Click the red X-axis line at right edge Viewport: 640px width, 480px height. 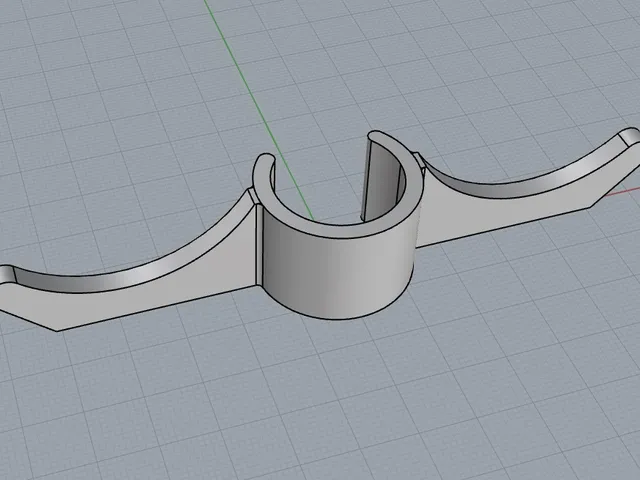click(x=622, y=192)
